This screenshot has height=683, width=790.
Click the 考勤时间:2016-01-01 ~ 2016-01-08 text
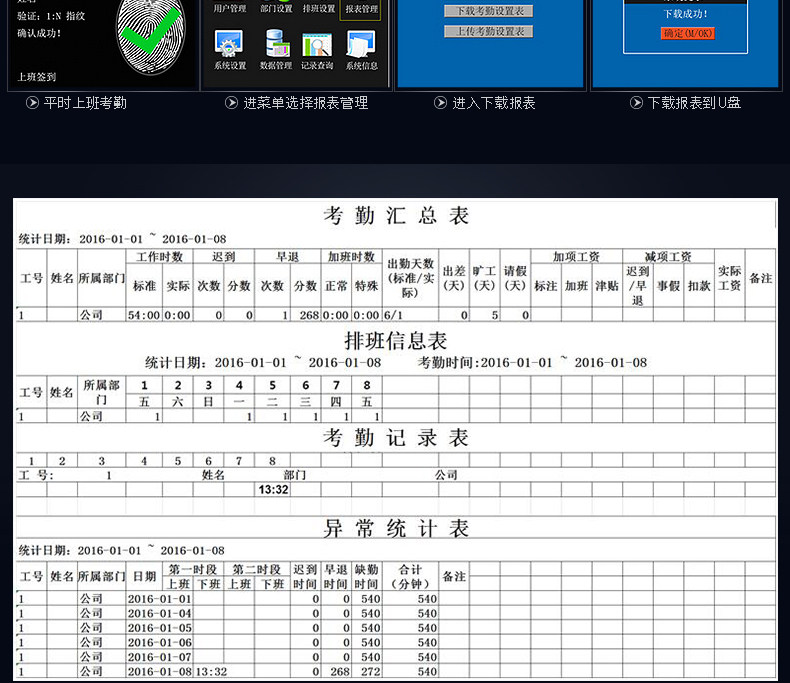coord(532,363)
